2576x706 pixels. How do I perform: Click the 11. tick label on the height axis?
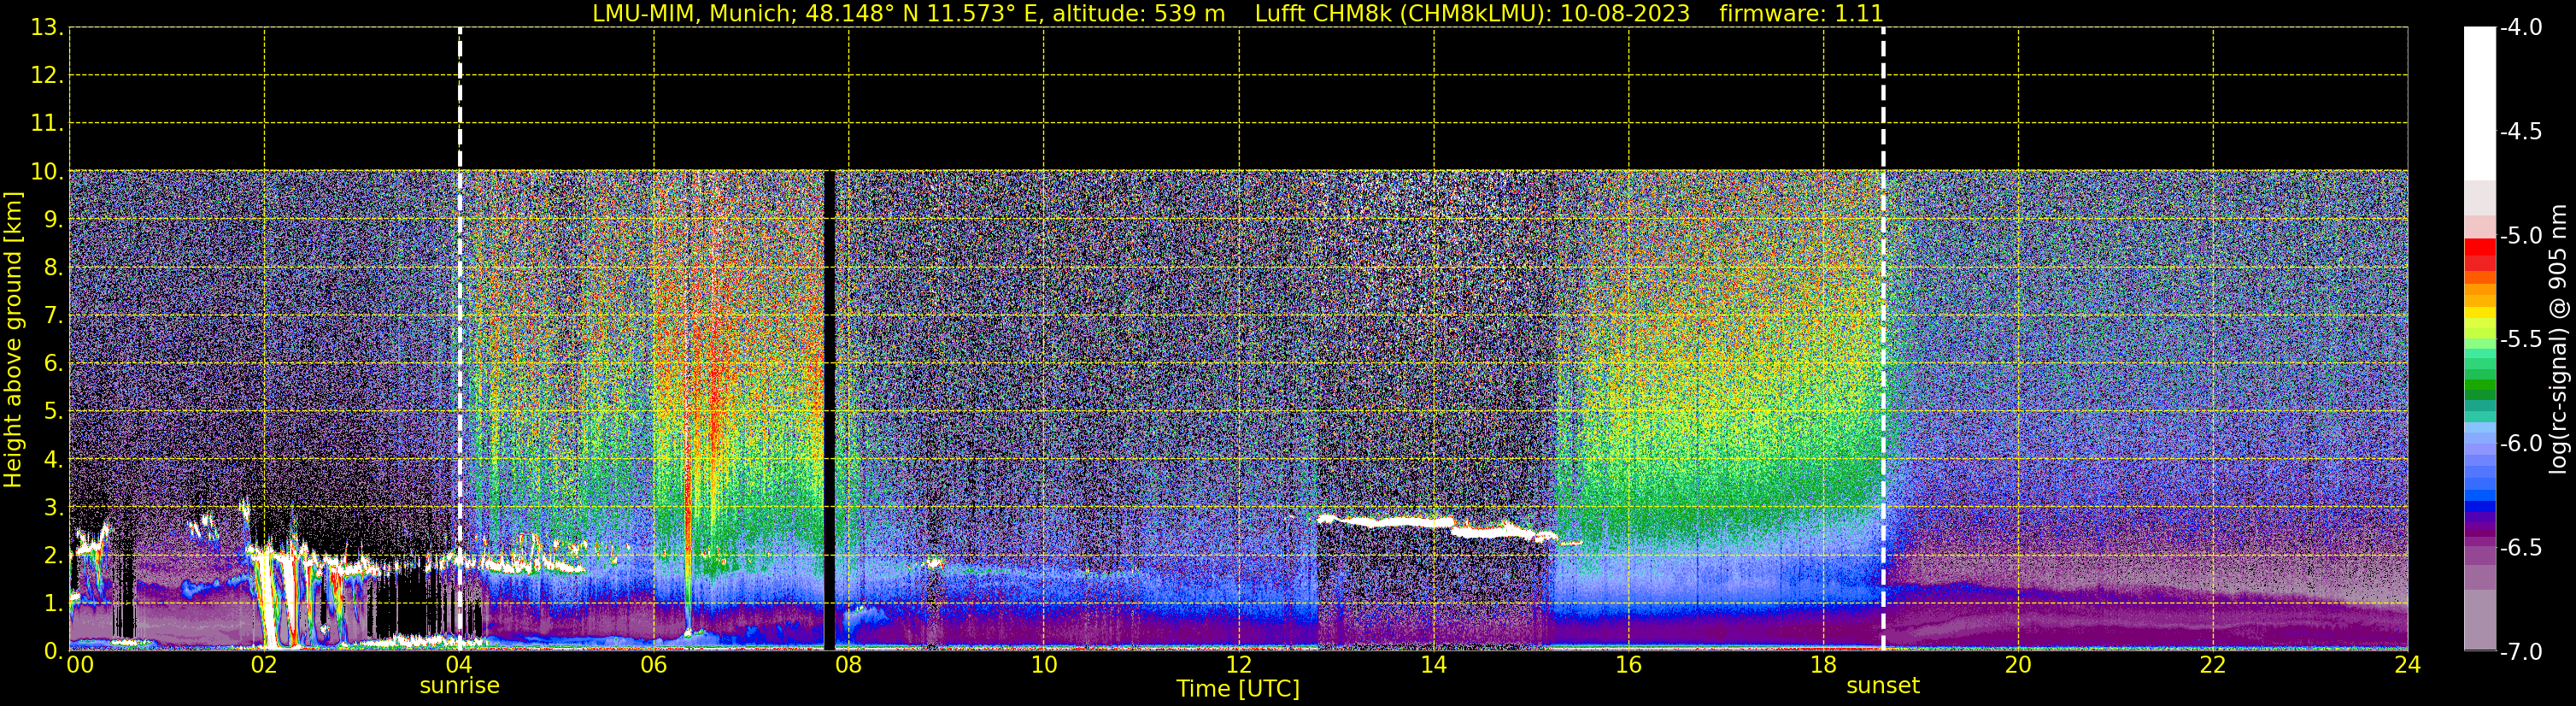click(47, 124)
